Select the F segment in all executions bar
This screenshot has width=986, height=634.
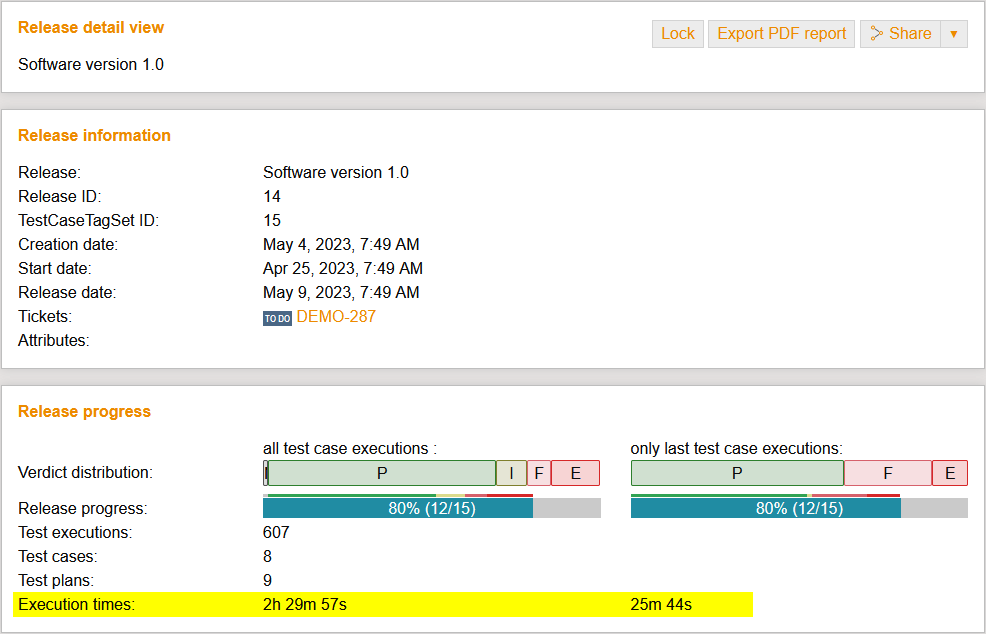(x=538, y=473)
